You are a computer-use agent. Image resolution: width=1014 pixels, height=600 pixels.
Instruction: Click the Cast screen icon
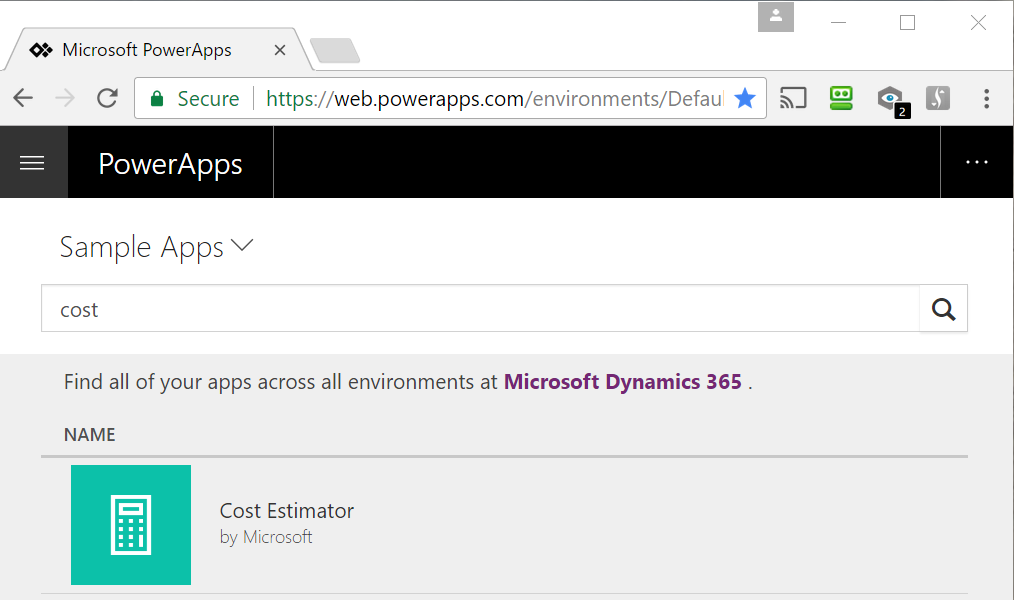tap(793, 98)
